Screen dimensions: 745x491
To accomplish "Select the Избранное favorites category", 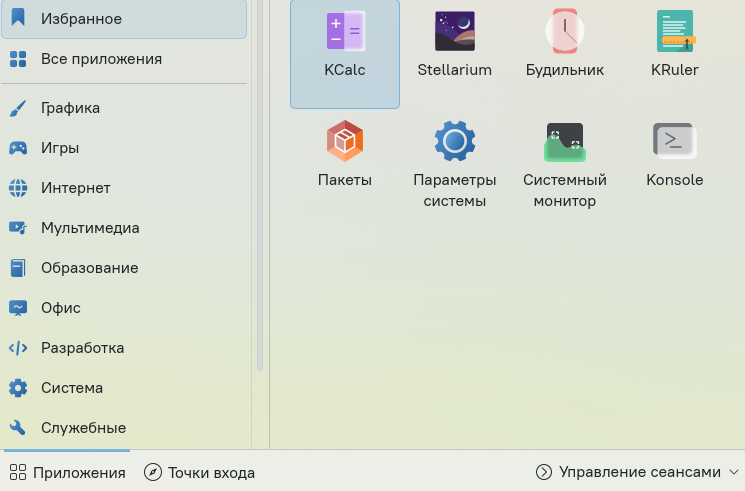I will click(x=124, y=19).
